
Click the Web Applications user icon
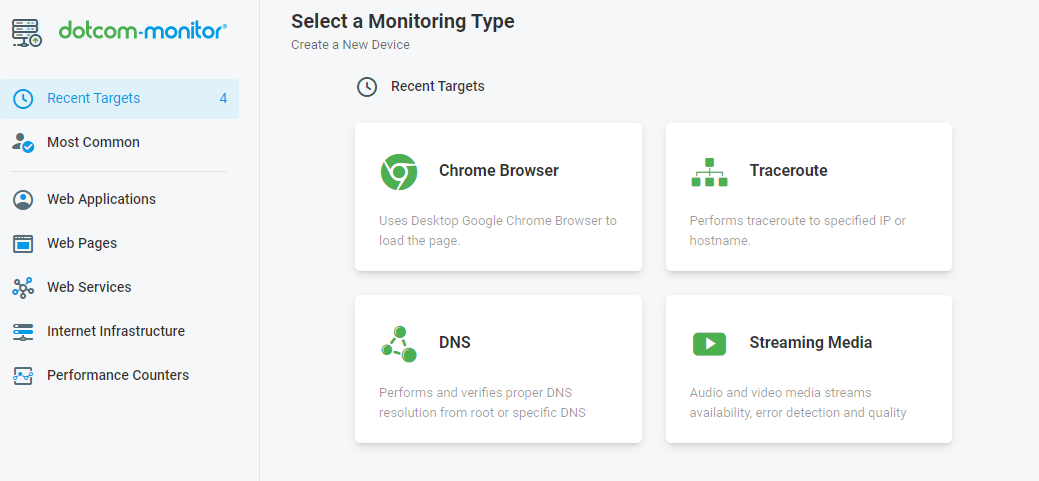pyautogui.click(x=23, y=199)
